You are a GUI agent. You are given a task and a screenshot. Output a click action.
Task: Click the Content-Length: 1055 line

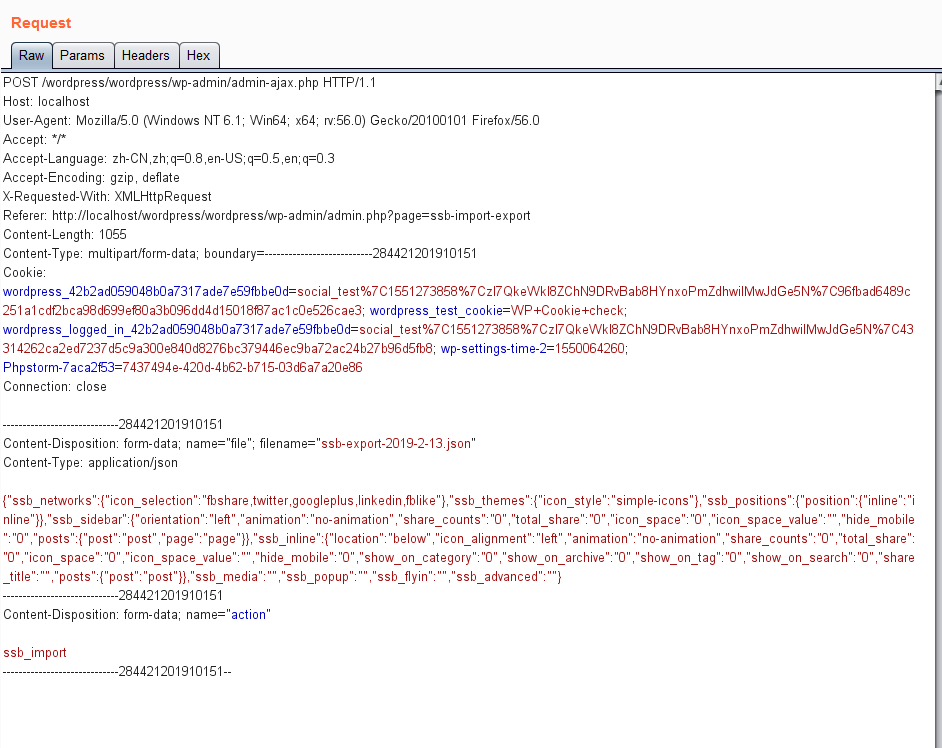(x=65, y=235)
